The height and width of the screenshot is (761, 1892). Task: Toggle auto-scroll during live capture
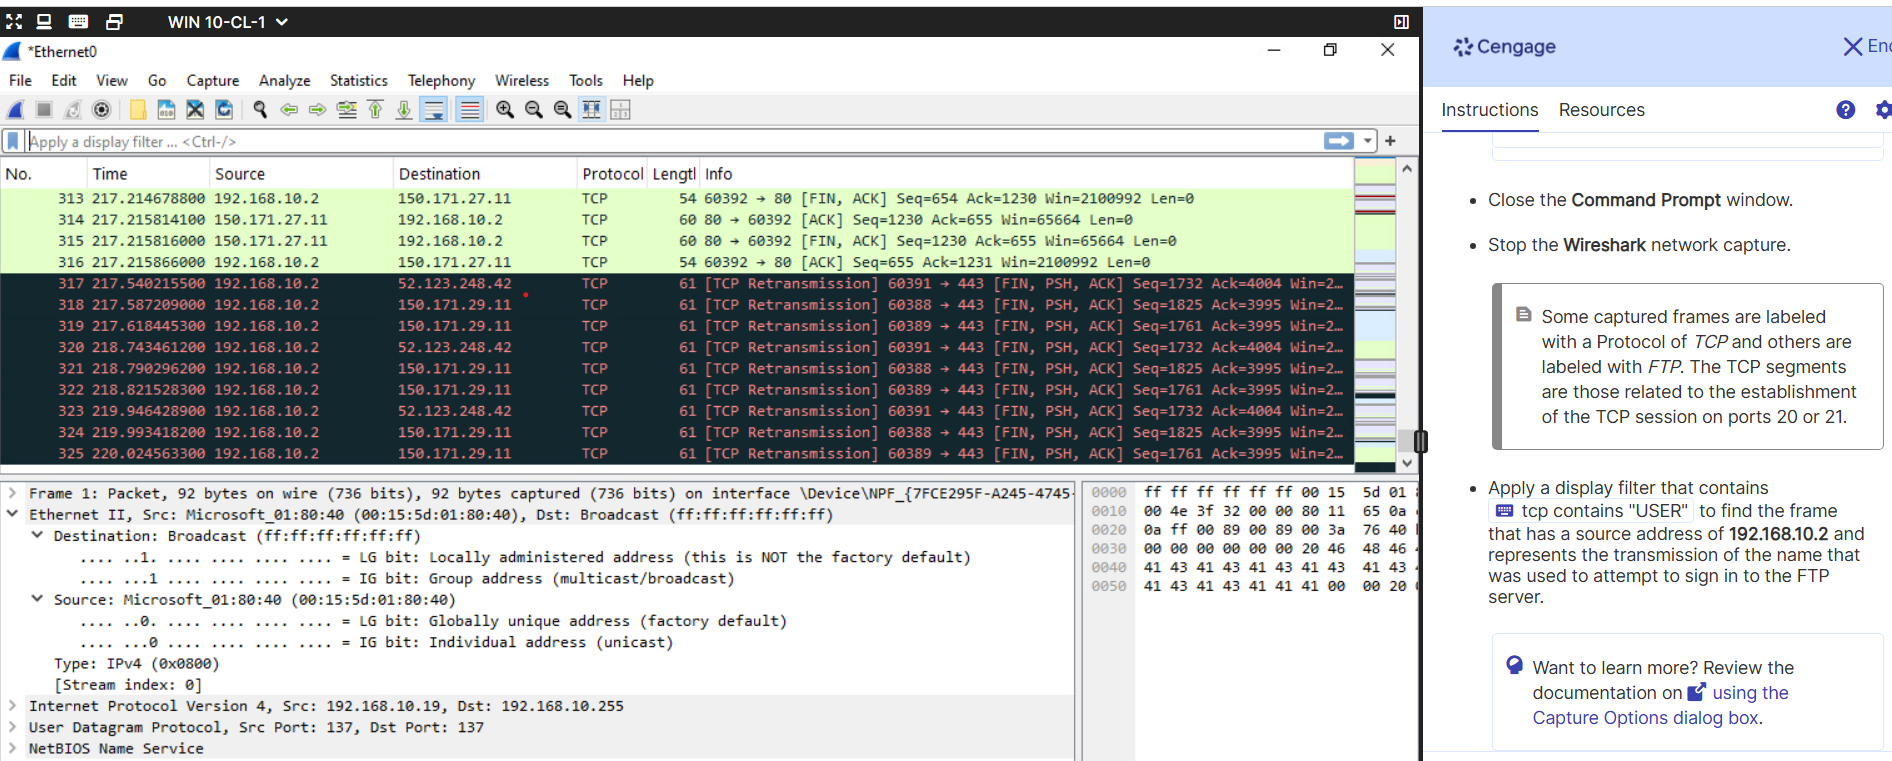coord(434,110)
